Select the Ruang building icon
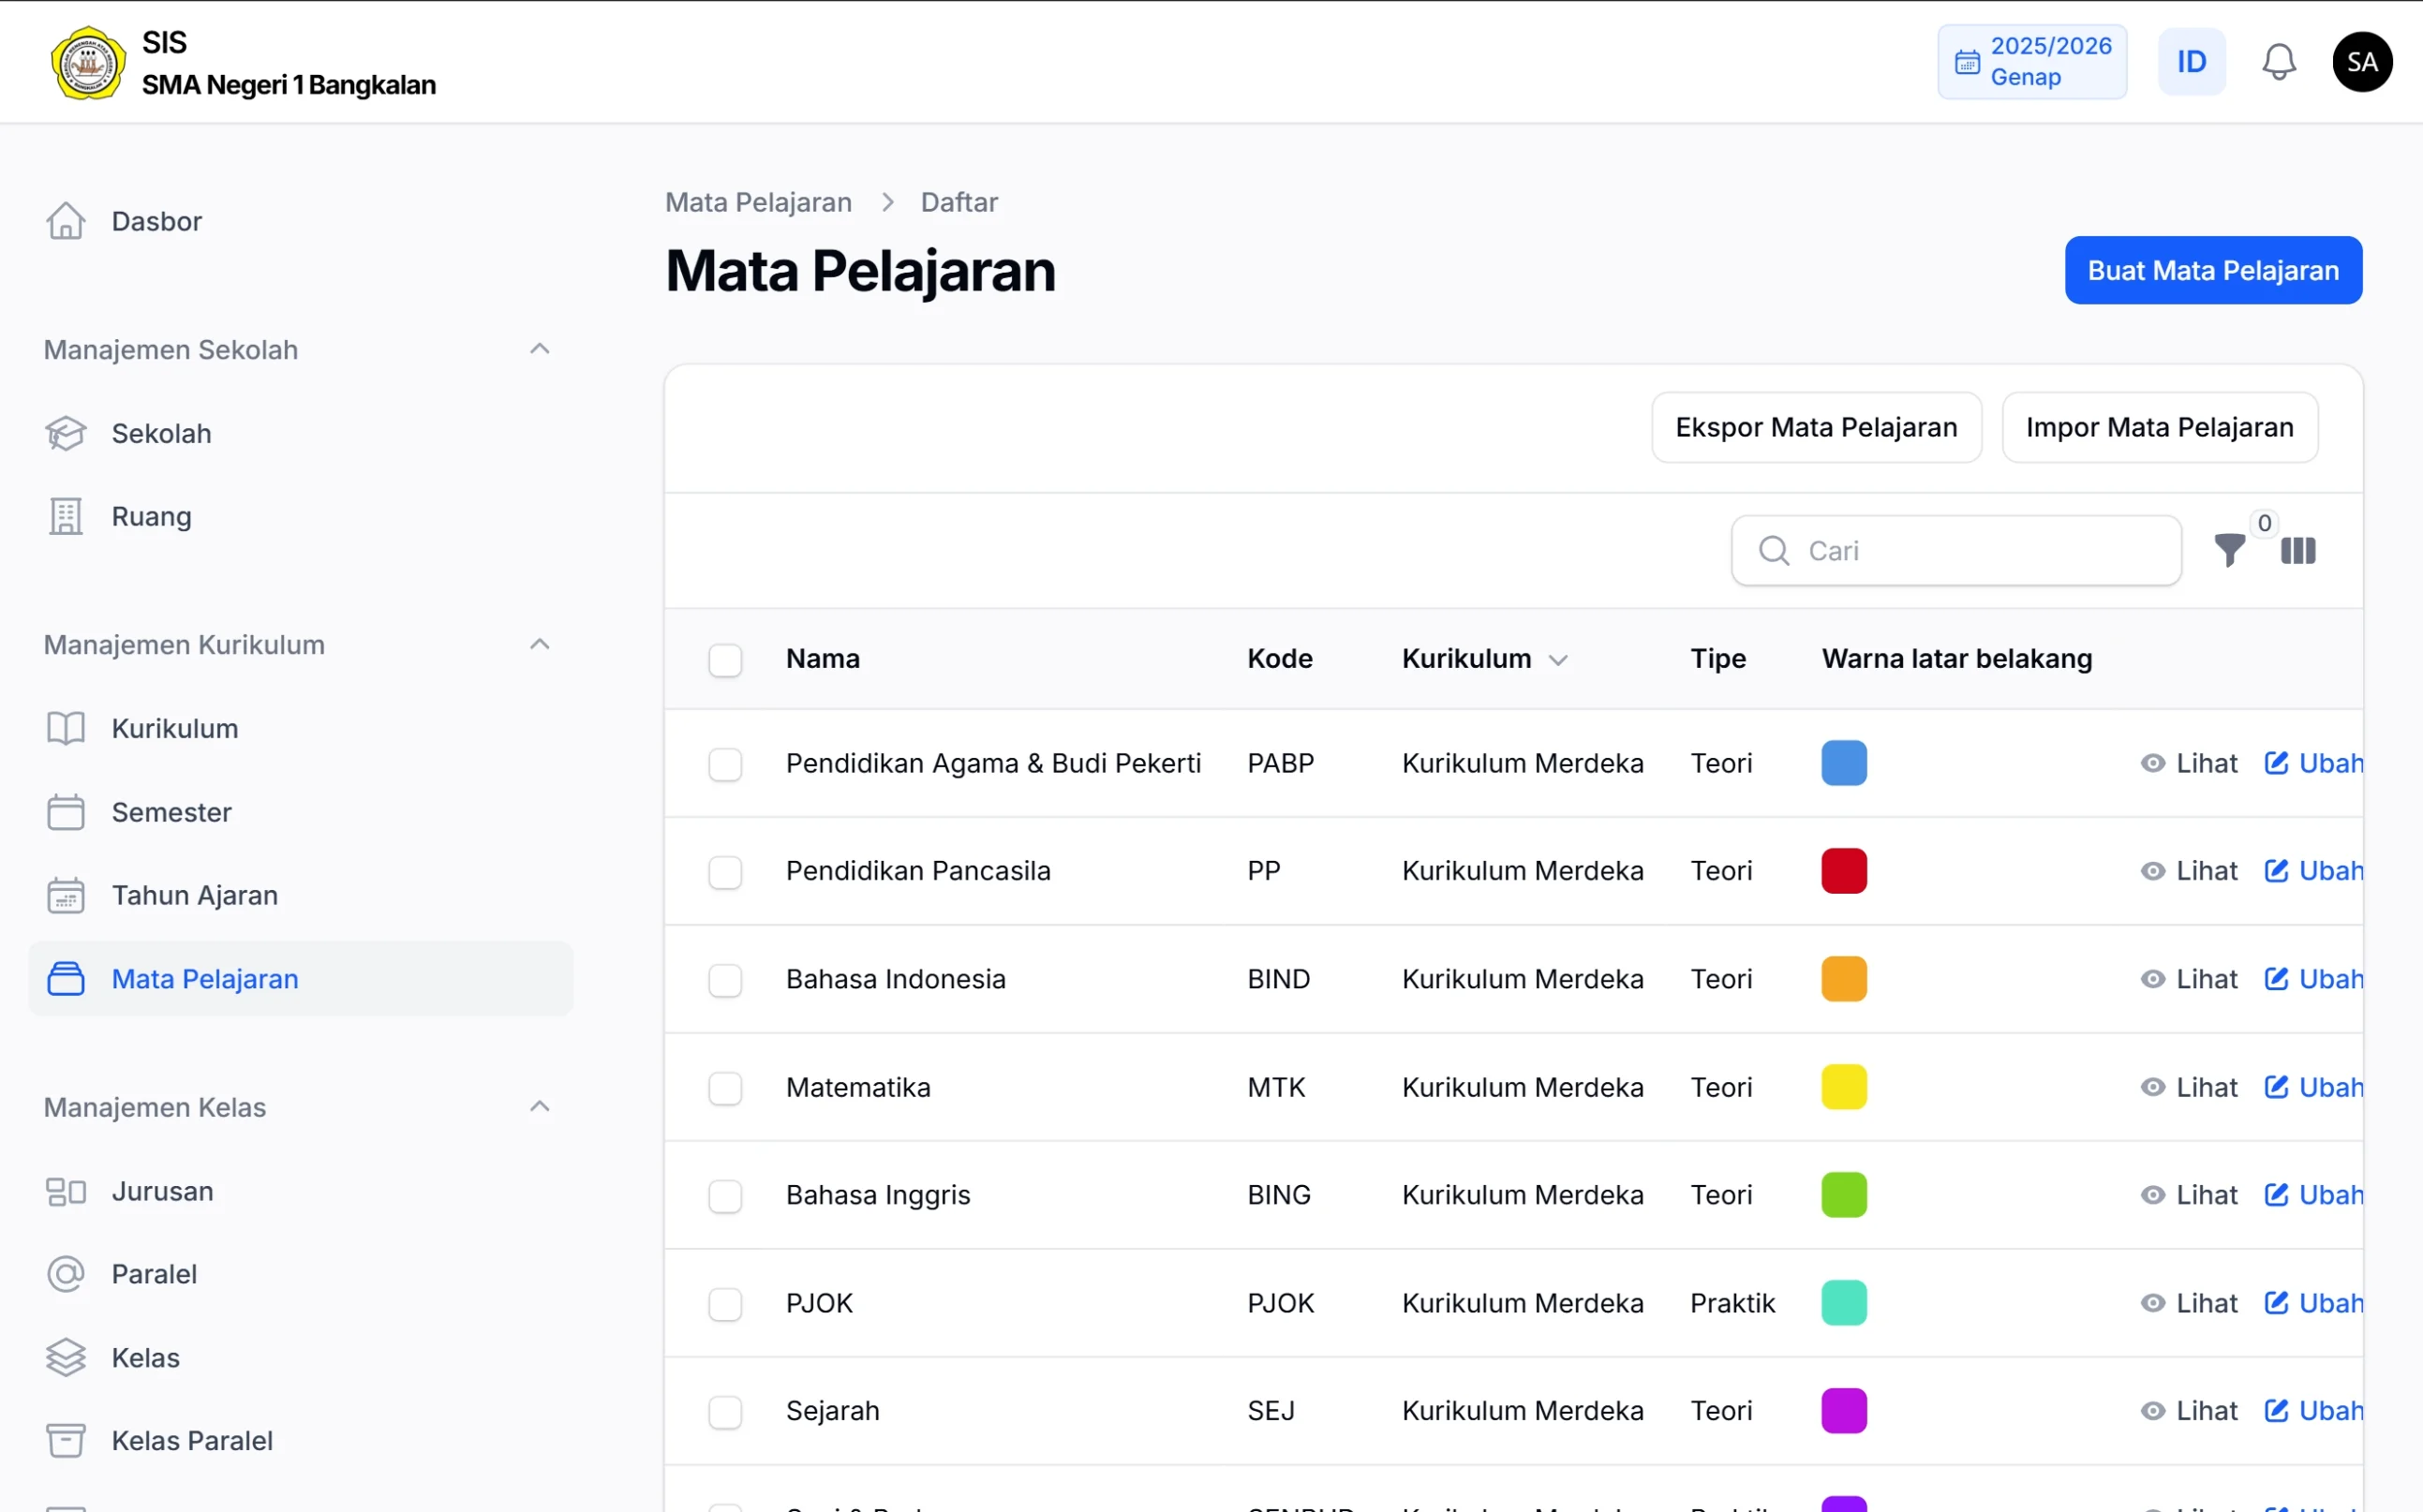Viewport: 2423px width, 1512px height. pos(65,516)
